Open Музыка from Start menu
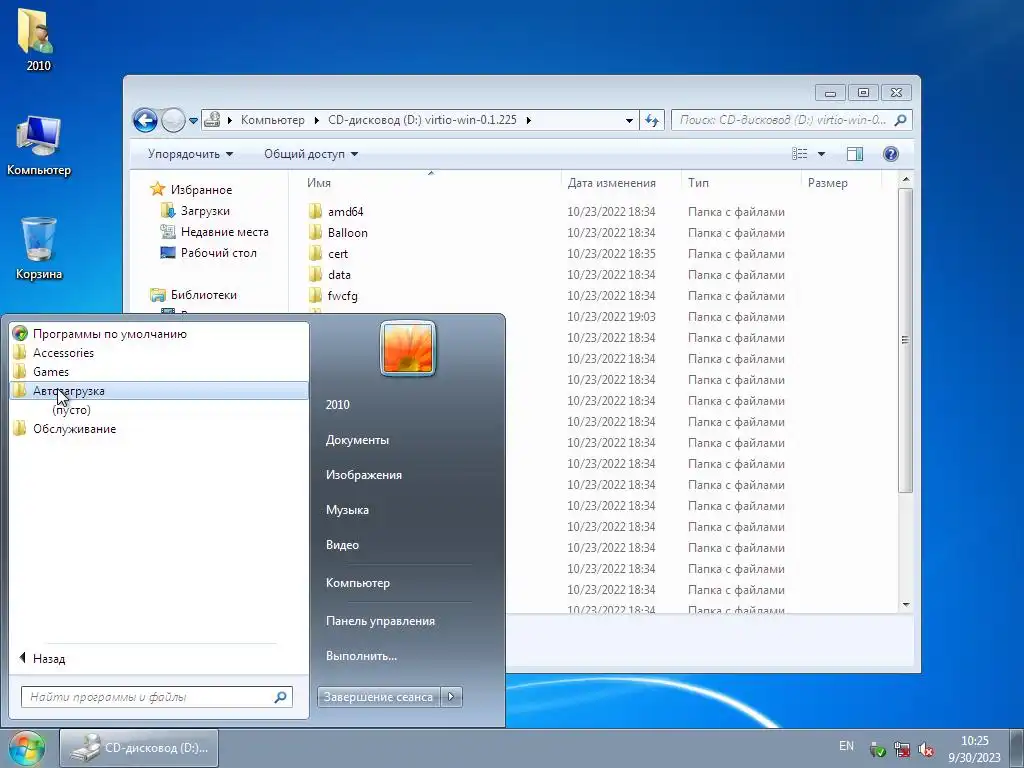1024x768 pixels. (347, 509)
